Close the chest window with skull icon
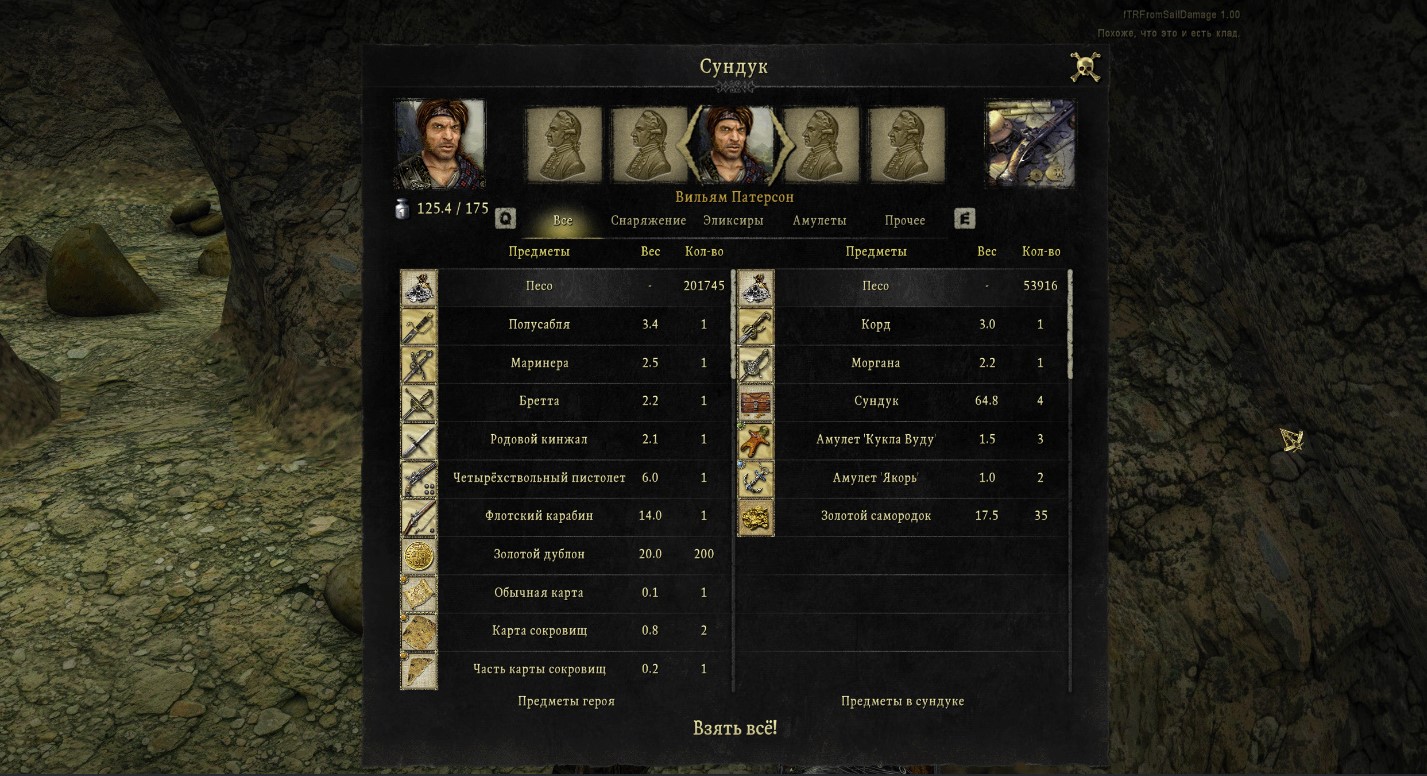The image size is (1427, 776). click(1085, 67)
